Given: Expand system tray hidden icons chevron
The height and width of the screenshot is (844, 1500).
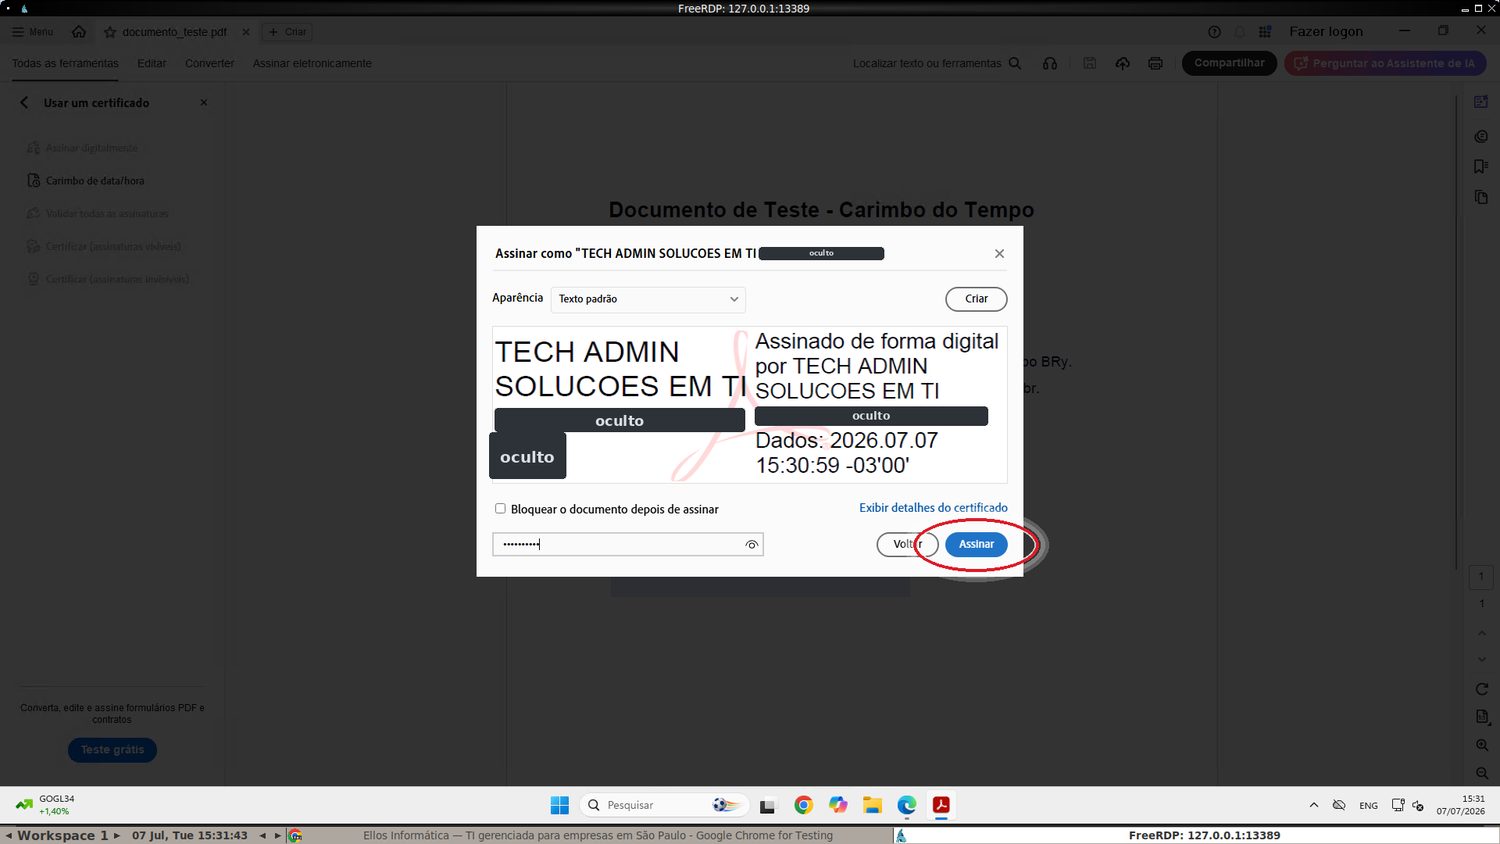Looking at the screenshot, I should click(1313, 805).
